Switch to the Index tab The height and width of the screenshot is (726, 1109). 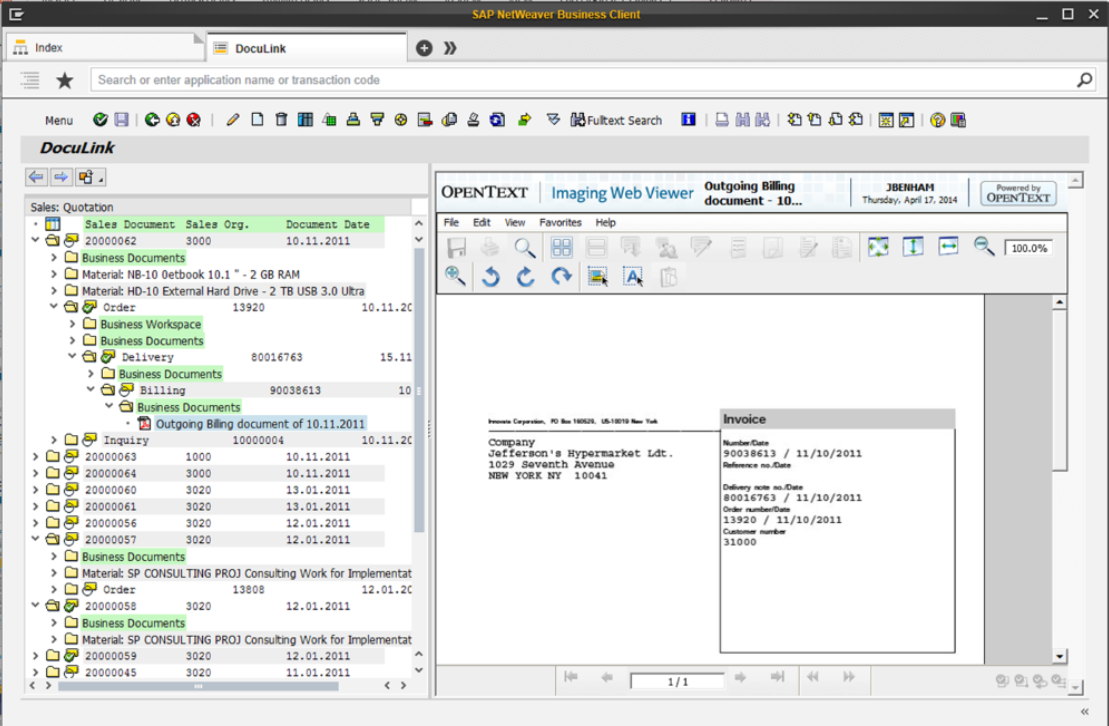click(48, 47)
